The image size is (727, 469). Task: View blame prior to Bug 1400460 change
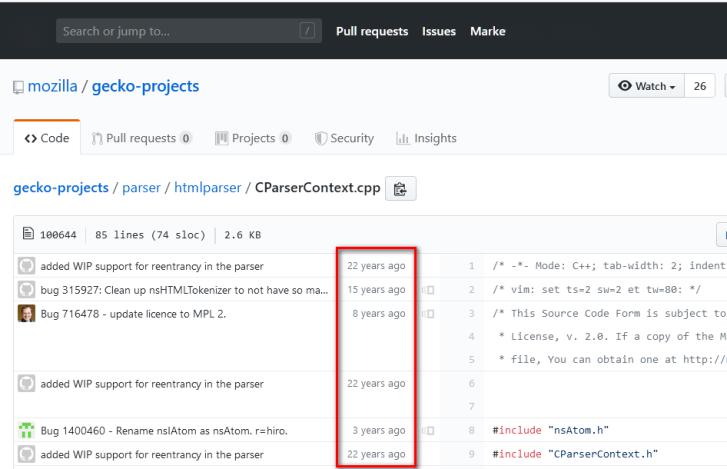pyautogui.click(x=428, y=431)
